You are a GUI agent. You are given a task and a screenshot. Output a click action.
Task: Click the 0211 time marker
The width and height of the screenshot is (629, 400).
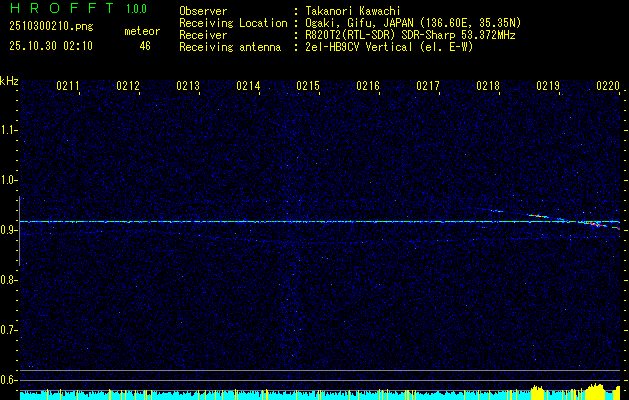(68, 87)
